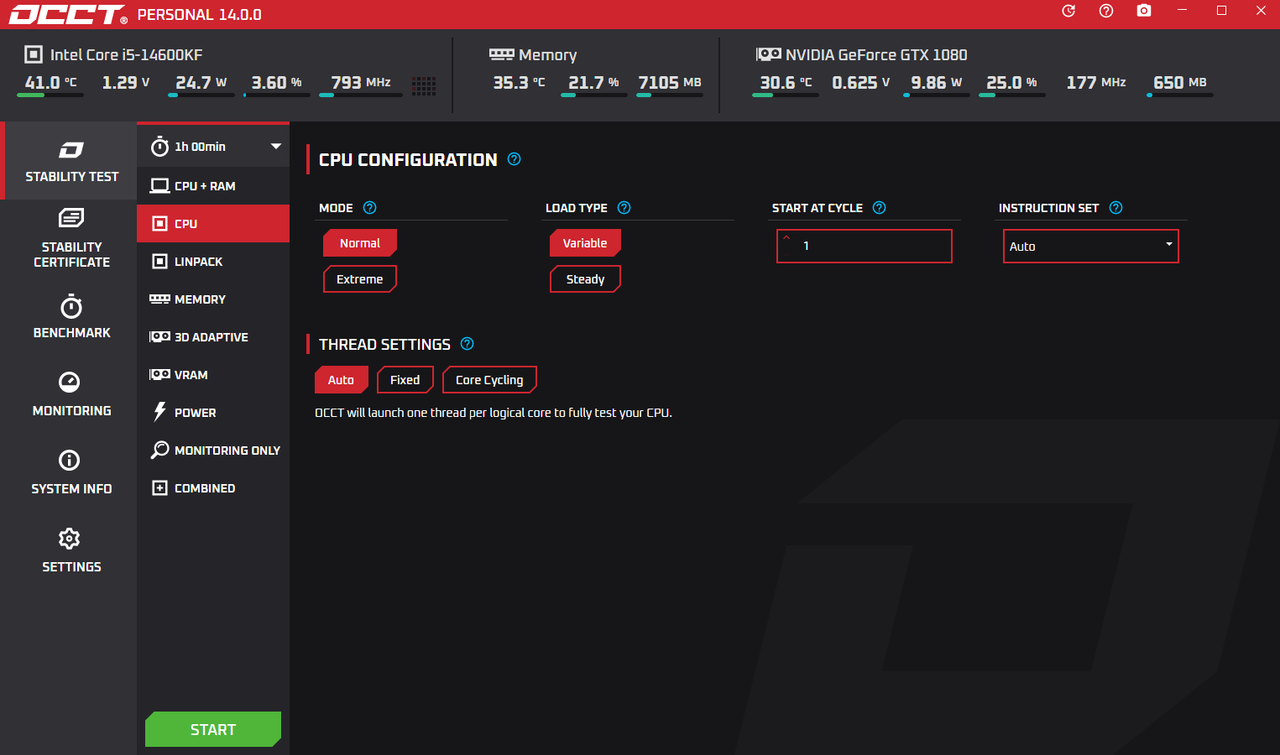Open help icon next to LOAD TYPE
The height and width of the screenshot is (755, 1280).
point(624,208)
